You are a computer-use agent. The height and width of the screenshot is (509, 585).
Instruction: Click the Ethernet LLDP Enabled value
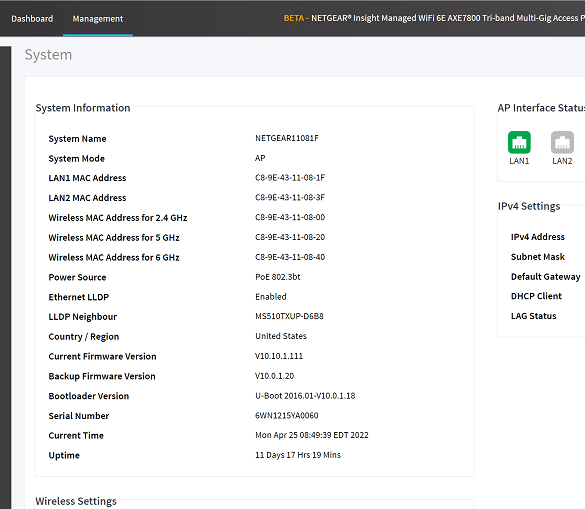point(271,297)
